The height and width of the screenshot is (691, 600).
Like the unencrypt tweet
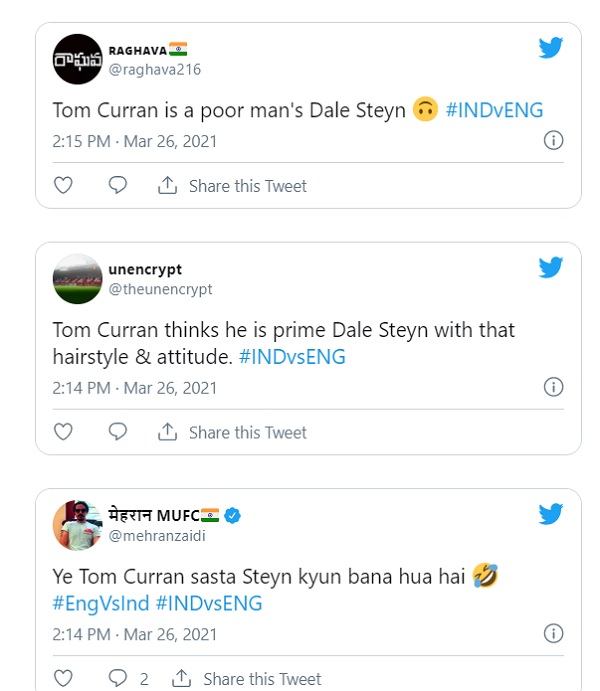click(63, 431)
